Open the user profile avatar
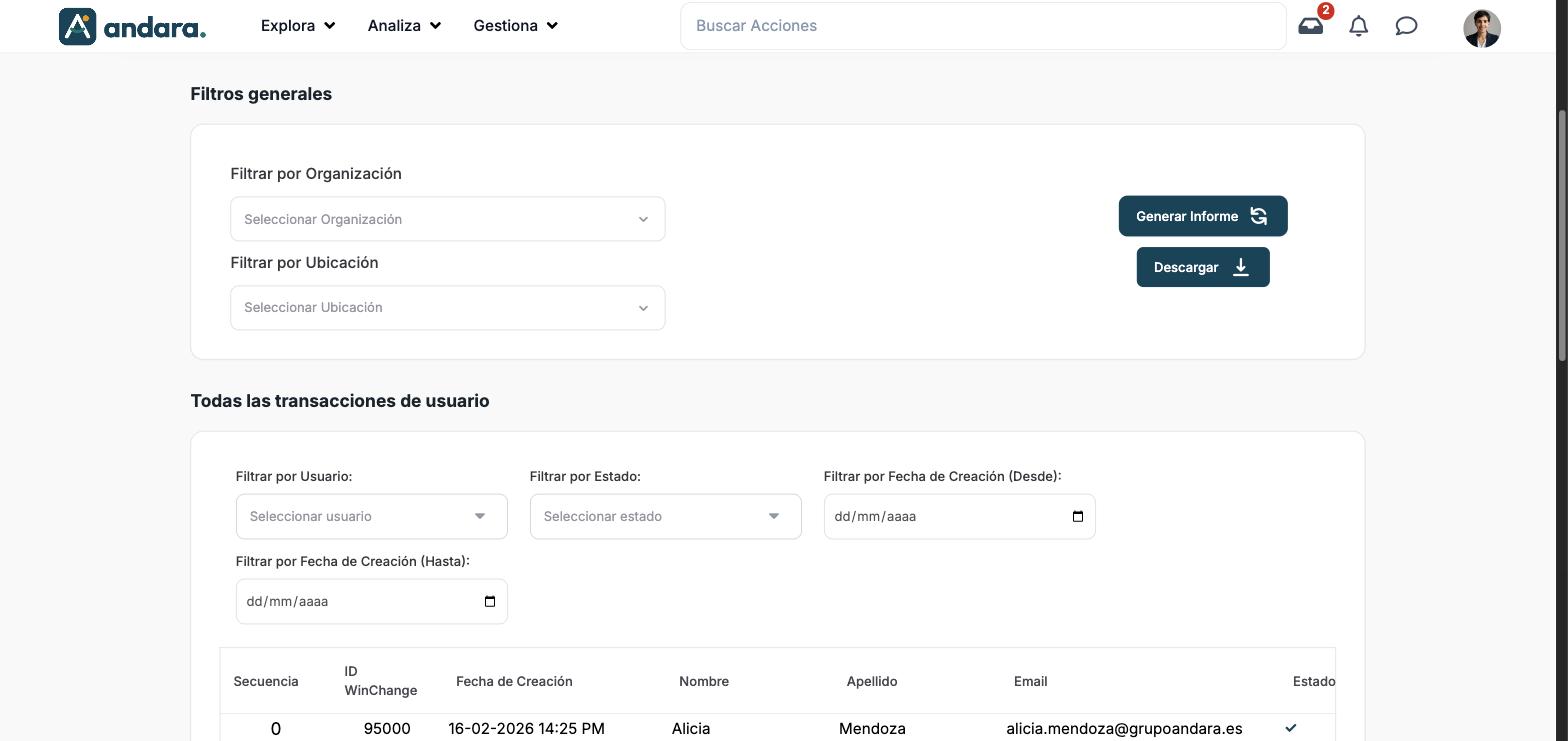 click(x=1482, y=28)
